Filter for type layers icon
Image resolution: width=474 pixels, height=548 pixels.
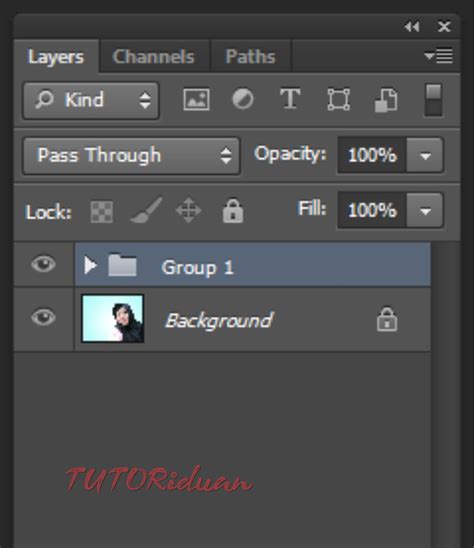coord(290,99)
